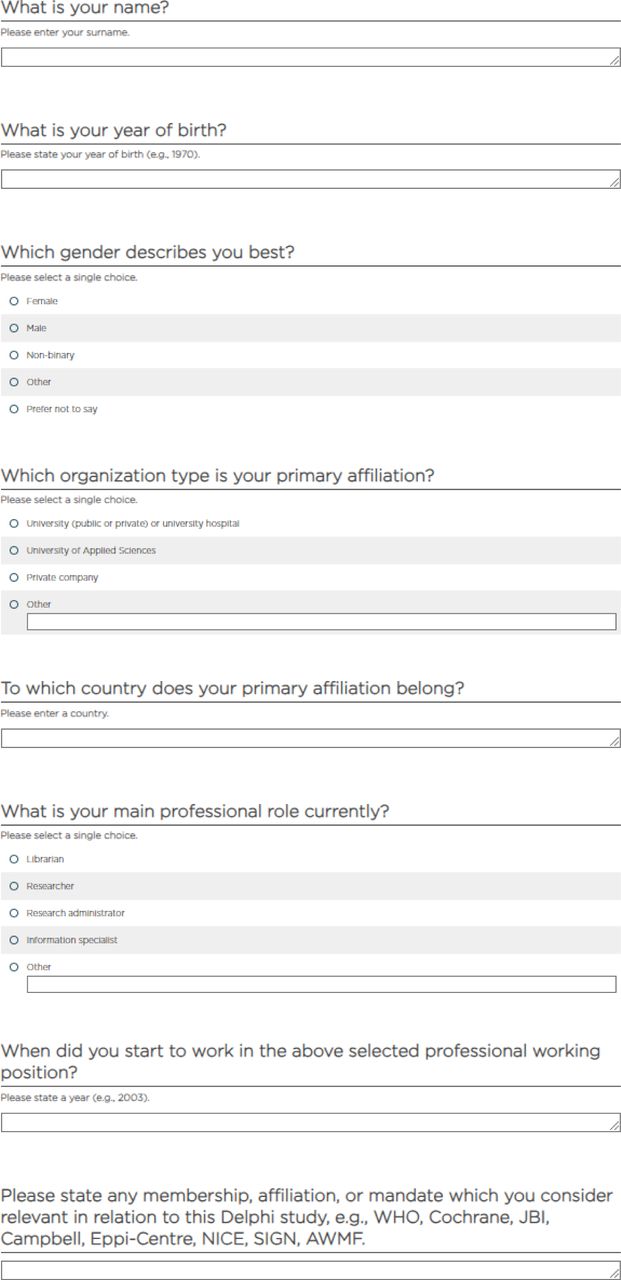Image resolution: width=621 pixels, height=1280 pixels.
Task: Focus the membership and affiliation text area
Action: [310, 1270]
